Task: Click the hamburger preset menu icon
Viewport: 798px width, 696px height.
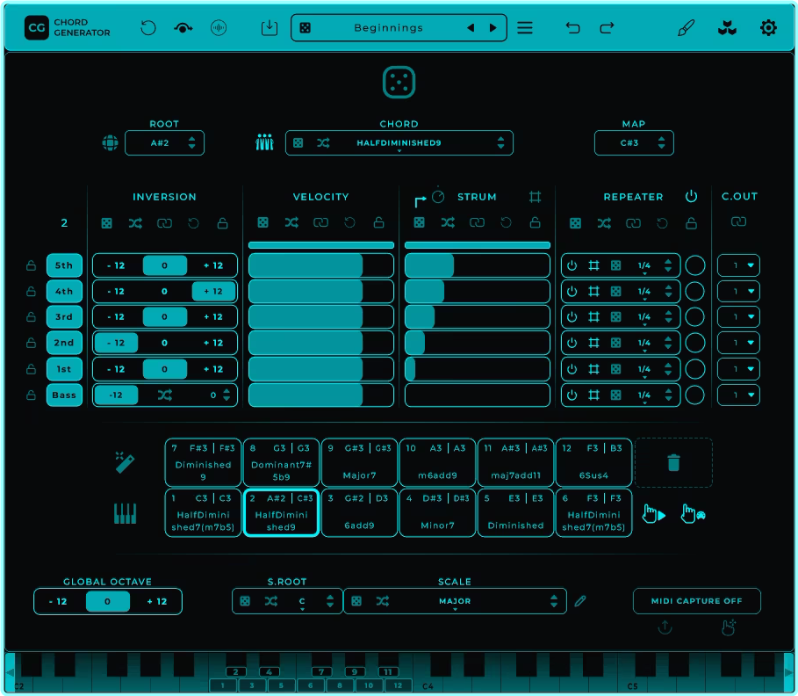Action: 525,28
